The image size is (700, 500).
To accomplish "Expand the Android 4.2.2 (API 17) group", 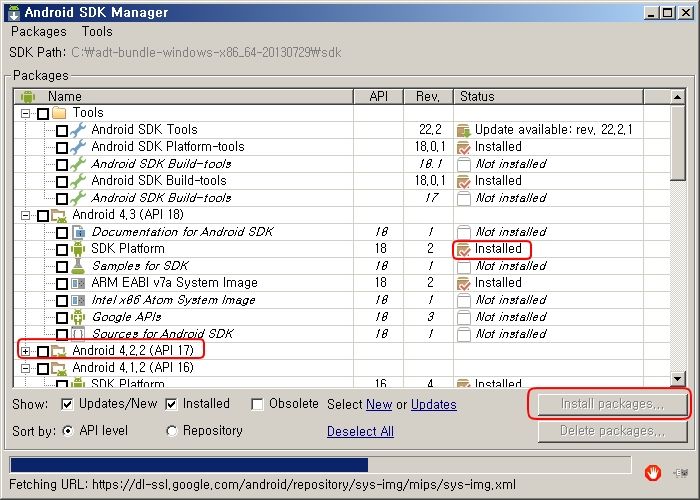I will [25, 352].
